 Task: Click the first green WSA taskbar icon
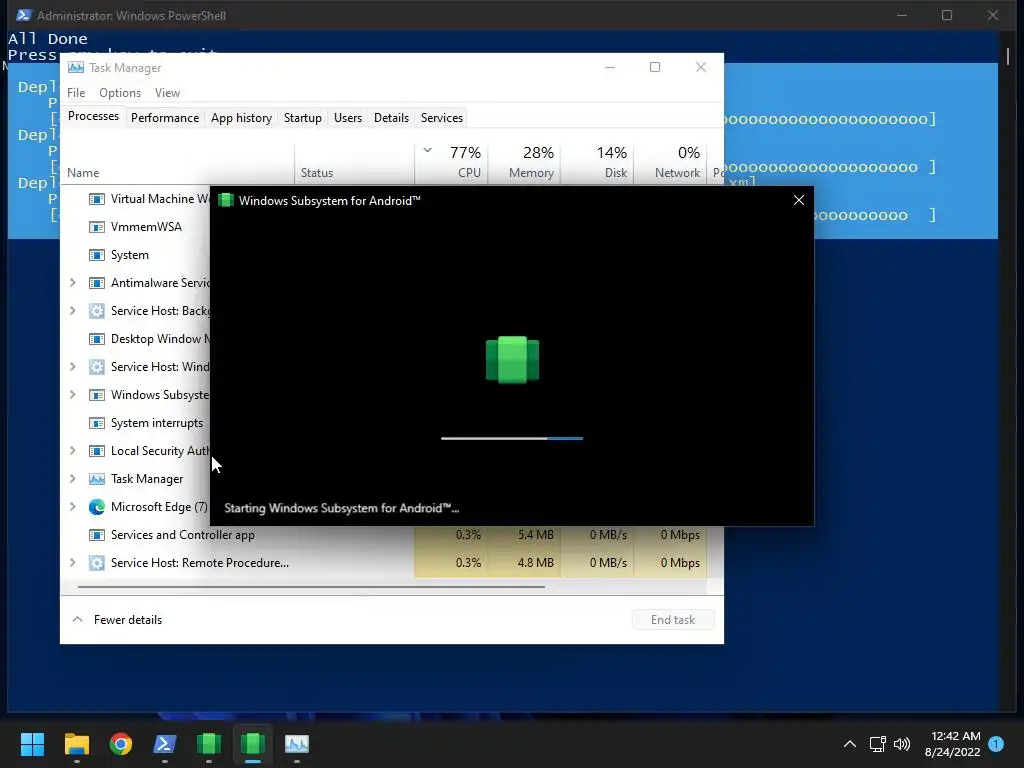pyautogui.click(x=209, y=744)
